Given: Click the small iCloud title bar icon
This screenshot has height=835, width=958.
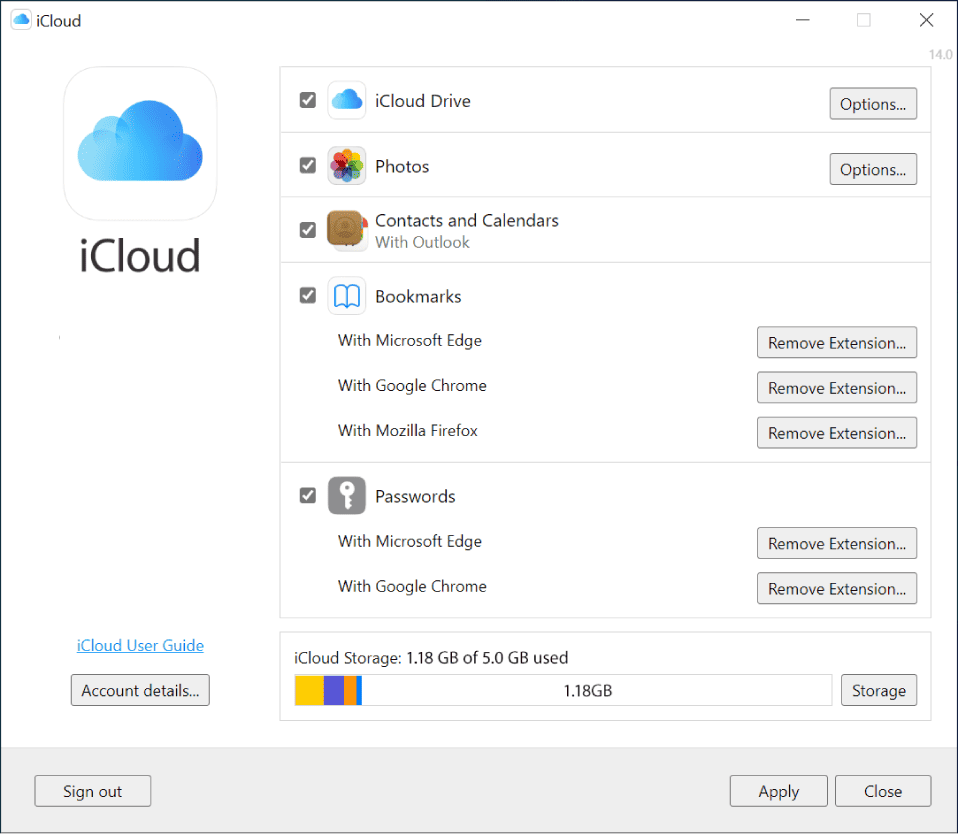Looking at the screenshot, I should (x=21, y=20).
